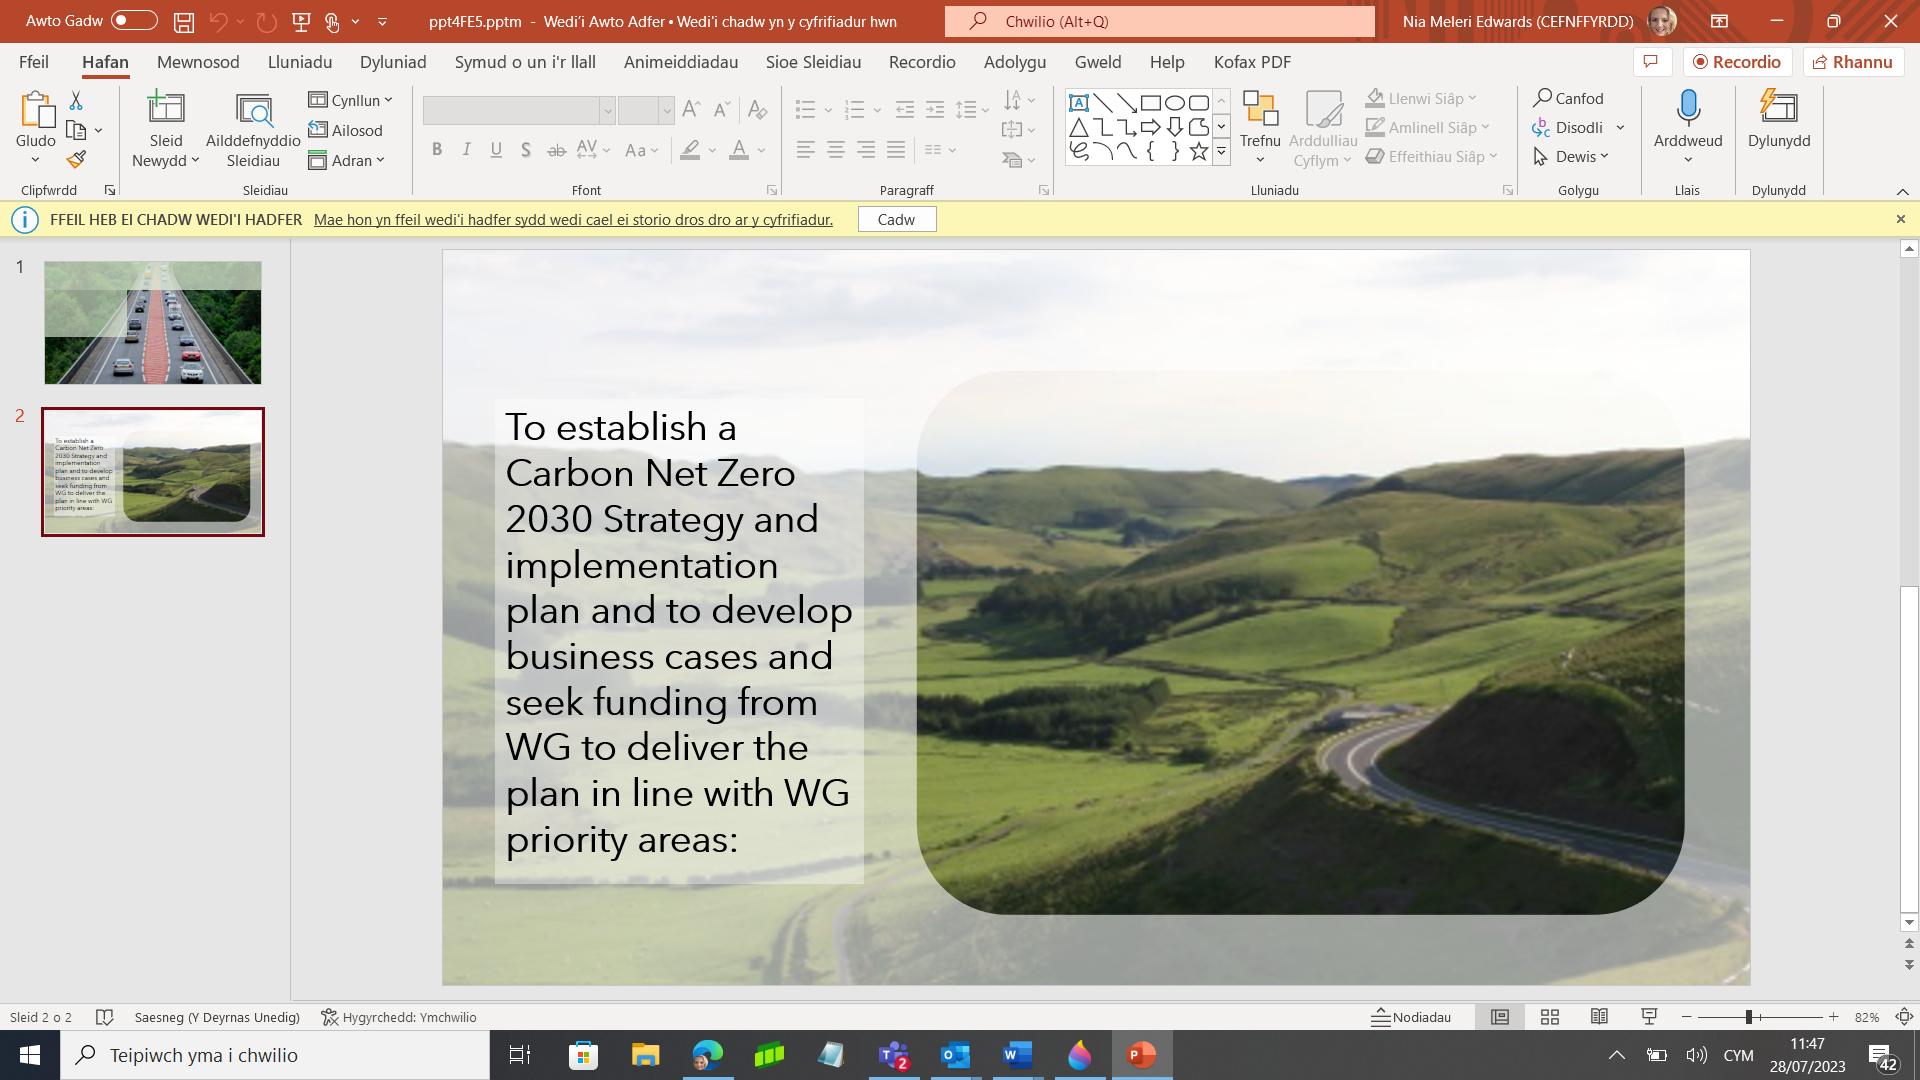Click the Cut scissors icon
Screen dimensions: 1920x1080
(76, 100)
